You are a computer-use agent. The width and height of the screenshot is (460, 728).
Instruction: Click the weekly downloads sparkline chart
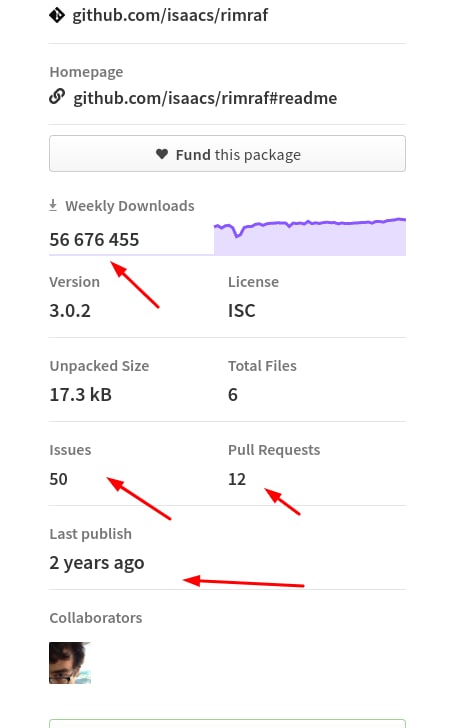[310, 236]
